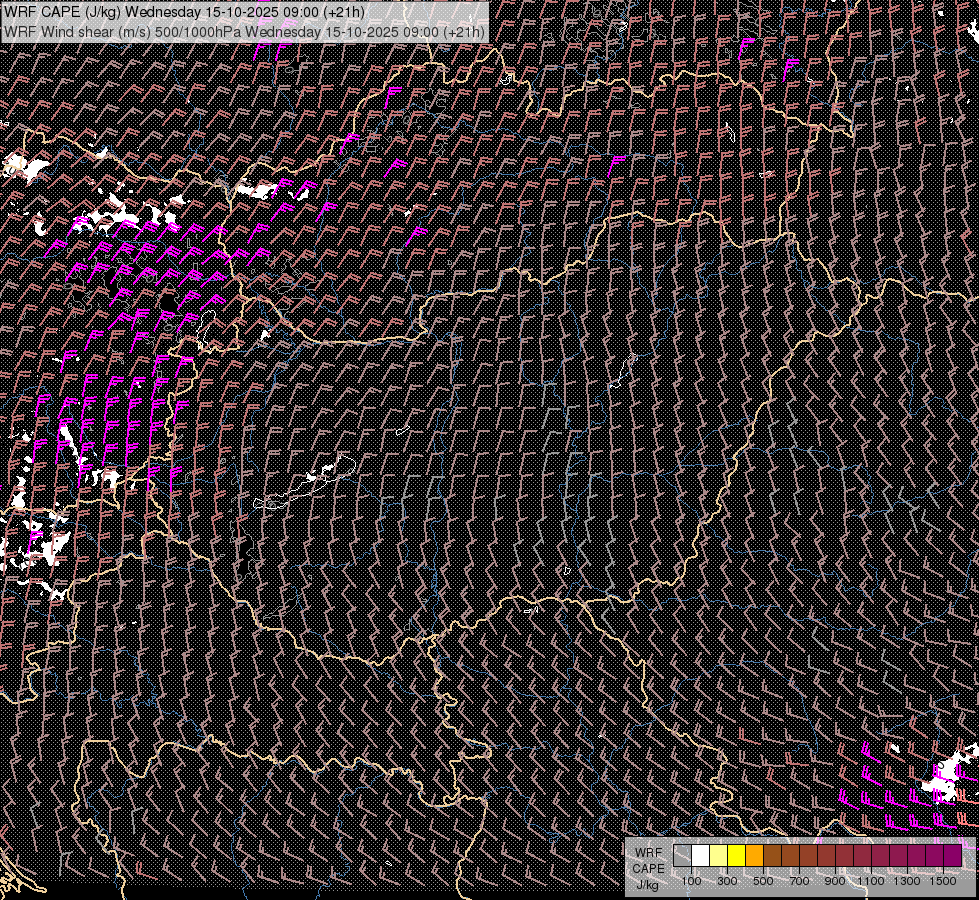979x900 pixels.
Task: Click the 700 legend scale label
Action: coord(799,881)
